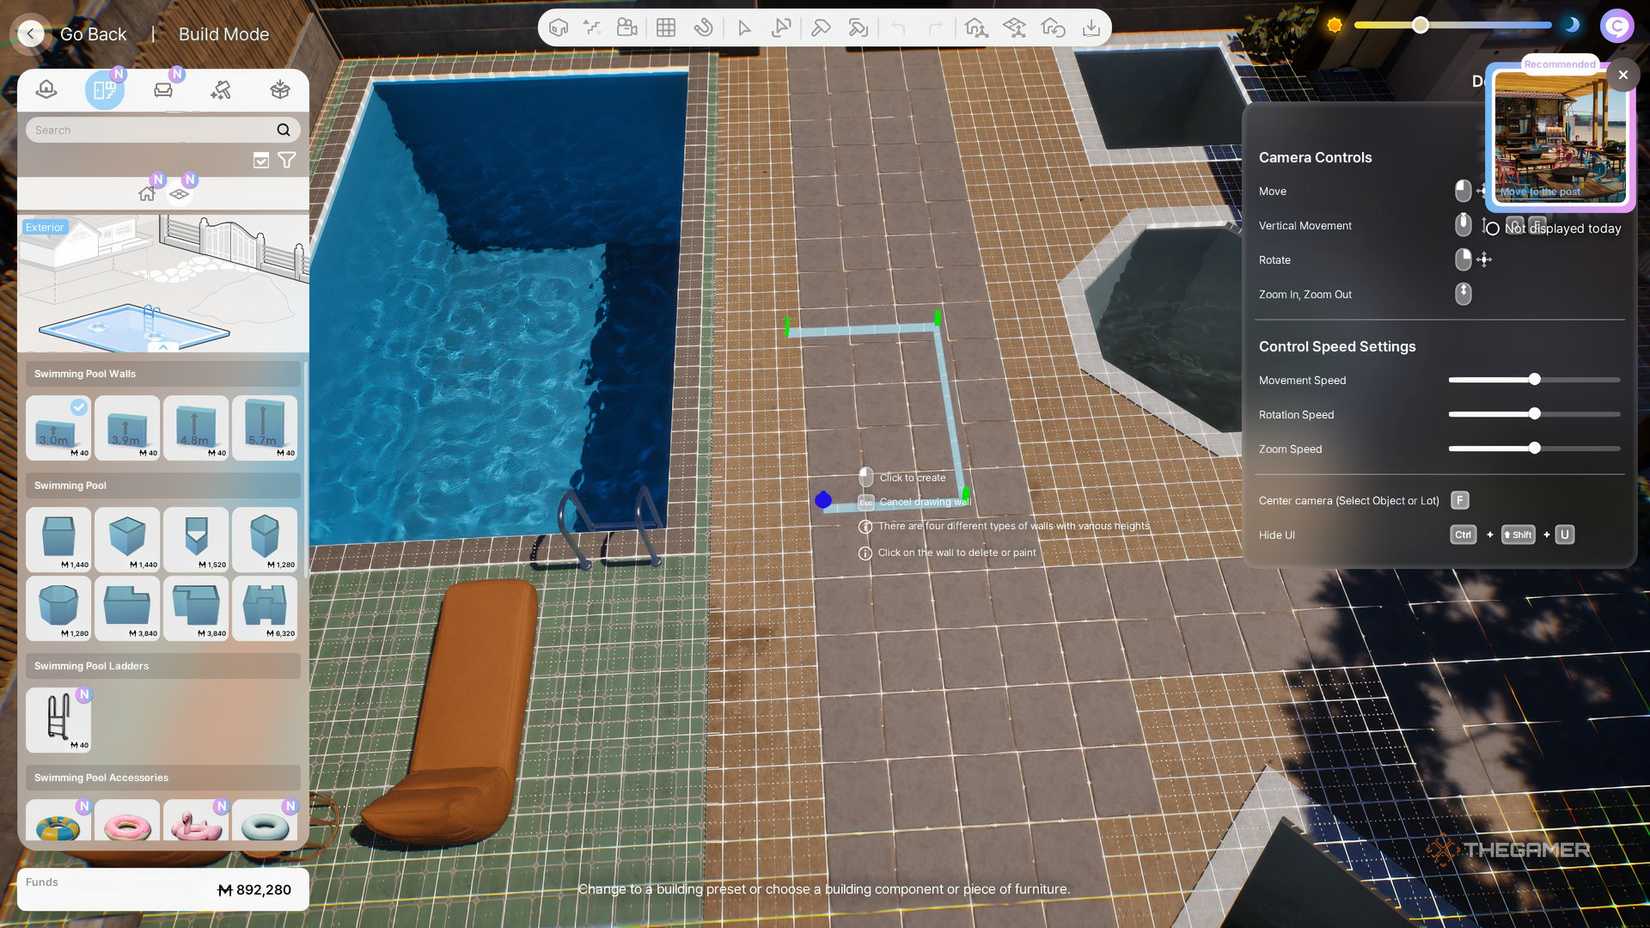Click the Search input field
Screen dimensions: 1650x928
[x=150, y=130]
